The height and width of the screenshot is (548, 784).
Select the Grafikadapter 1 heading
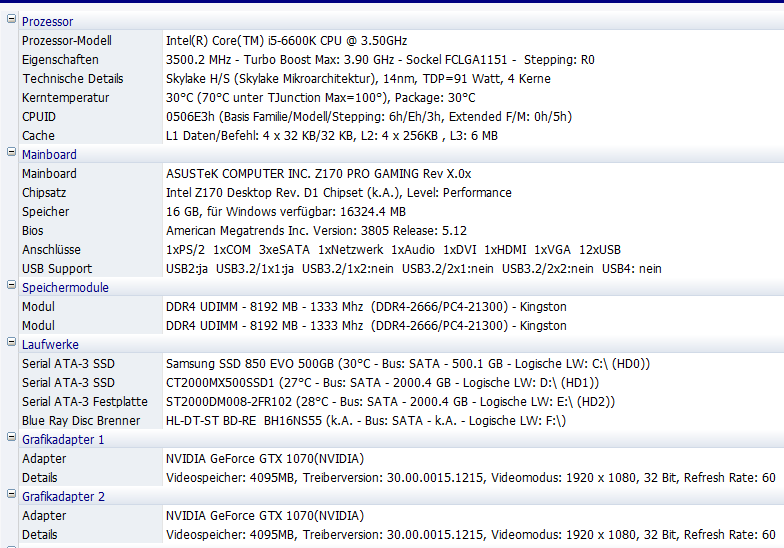pyautogui.click(x=63, y=440)
